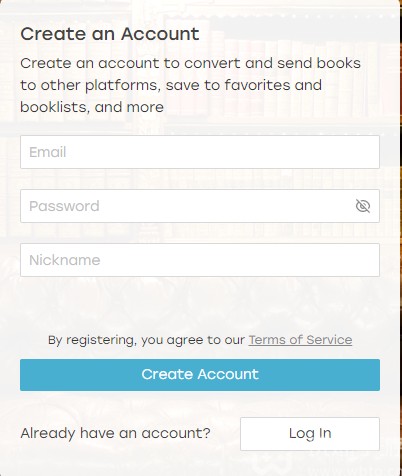Open the Terms of Service link
Image resolution: width=402 pixels, height=476 pixels.
pyautogui.click(x=300, y=340)
